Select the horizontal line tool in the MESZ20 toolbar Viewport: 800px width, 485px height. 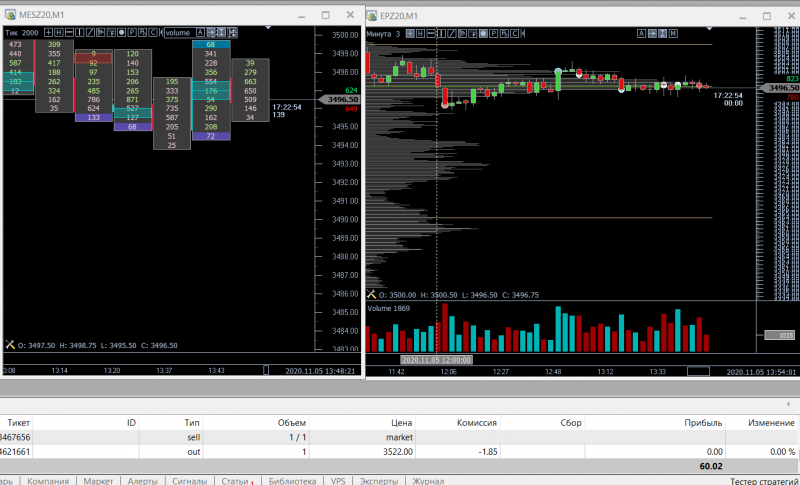[69, 33]
